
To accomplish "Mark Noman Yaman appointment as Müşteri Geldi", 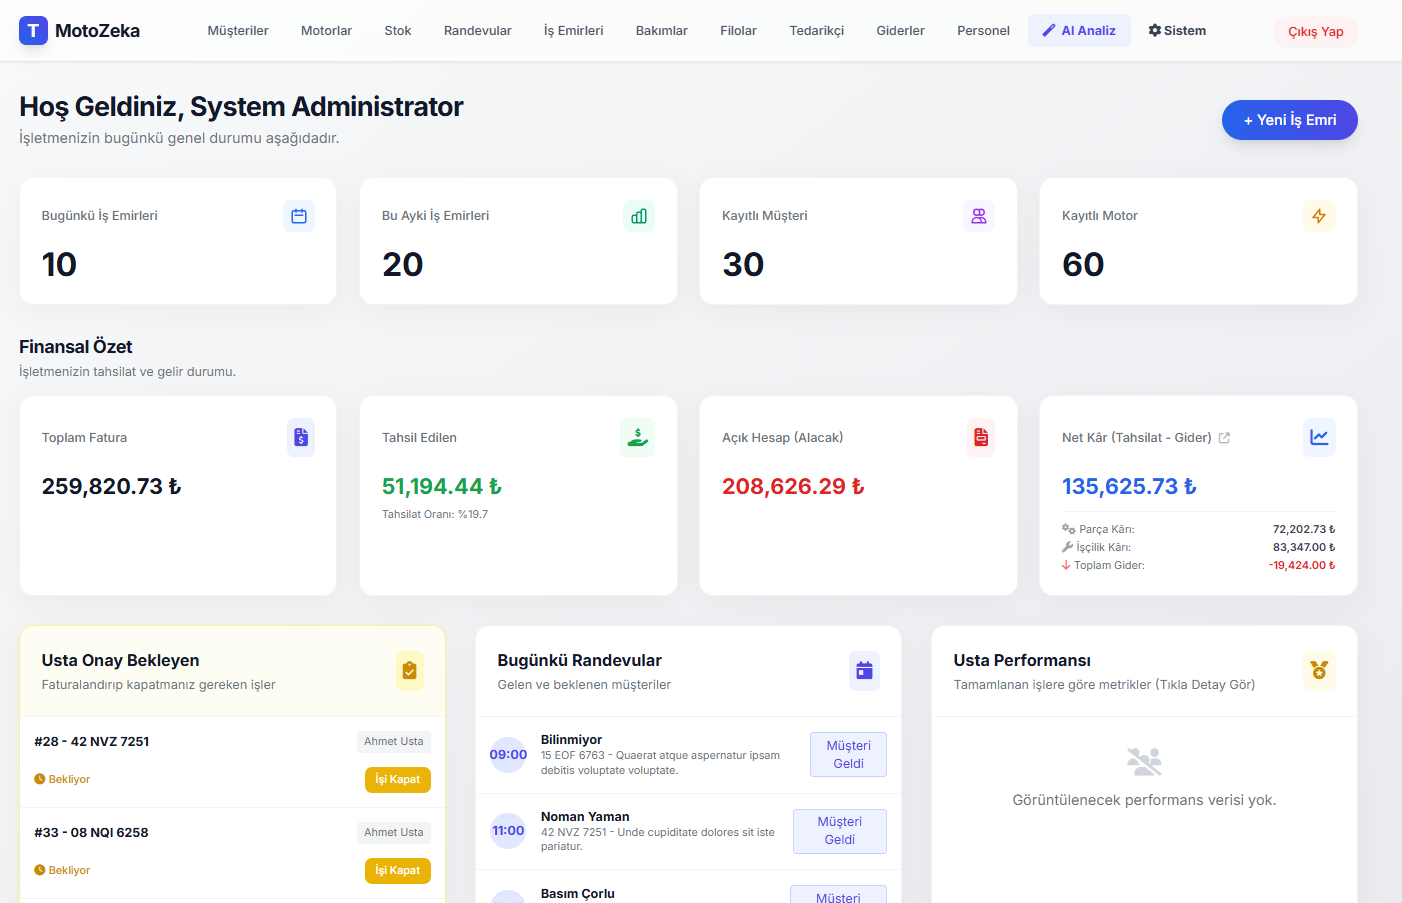I will point(839,831).
